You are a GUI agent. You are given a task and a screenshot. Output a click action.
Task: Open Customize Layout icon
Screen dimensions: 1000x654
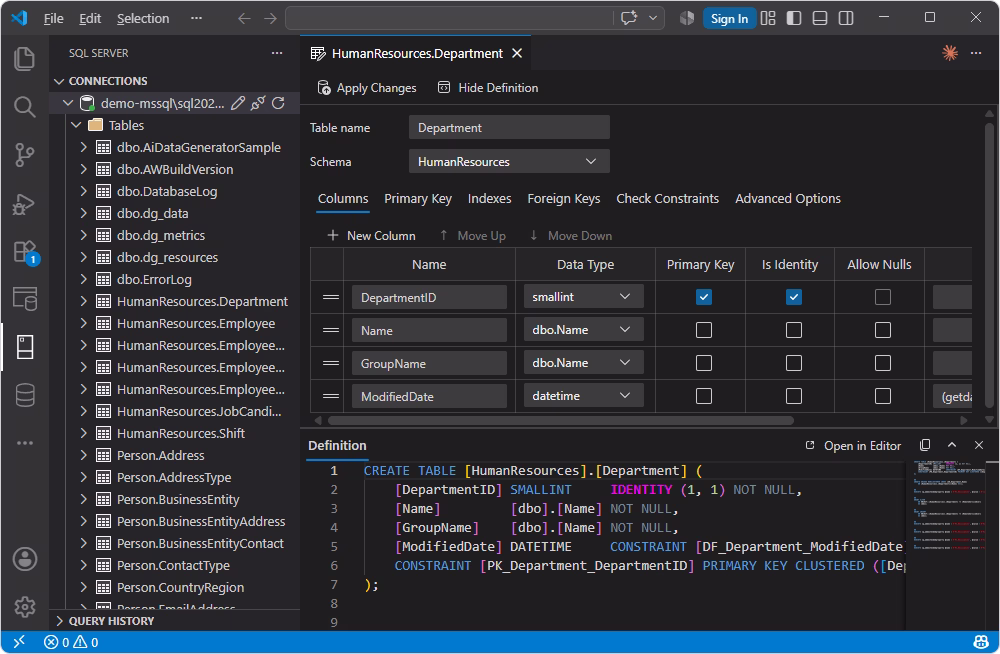pos(768,18)
